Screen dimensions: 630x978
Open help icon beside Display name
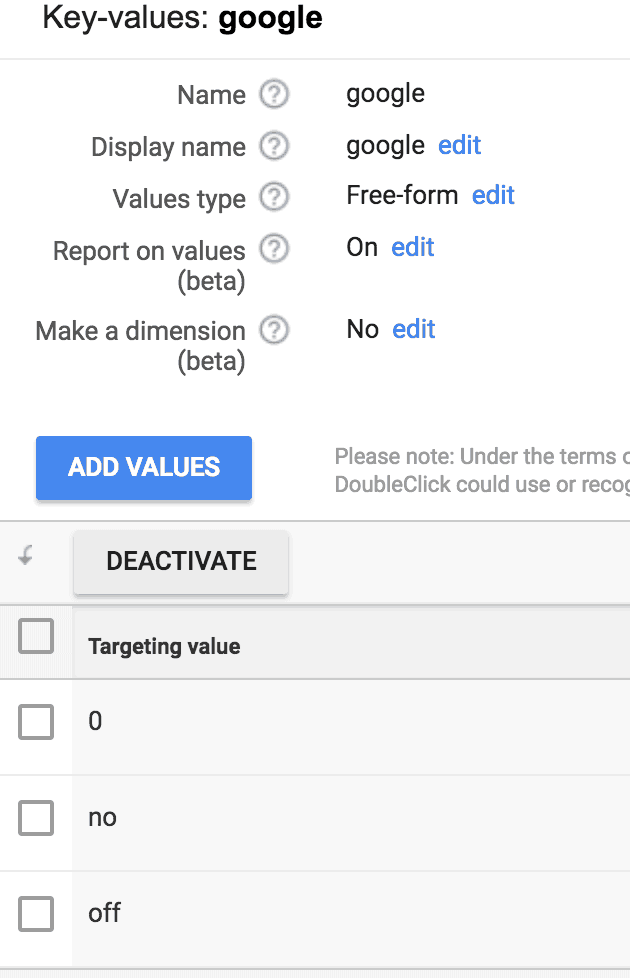pyautogui.click(x=274, y=146)
